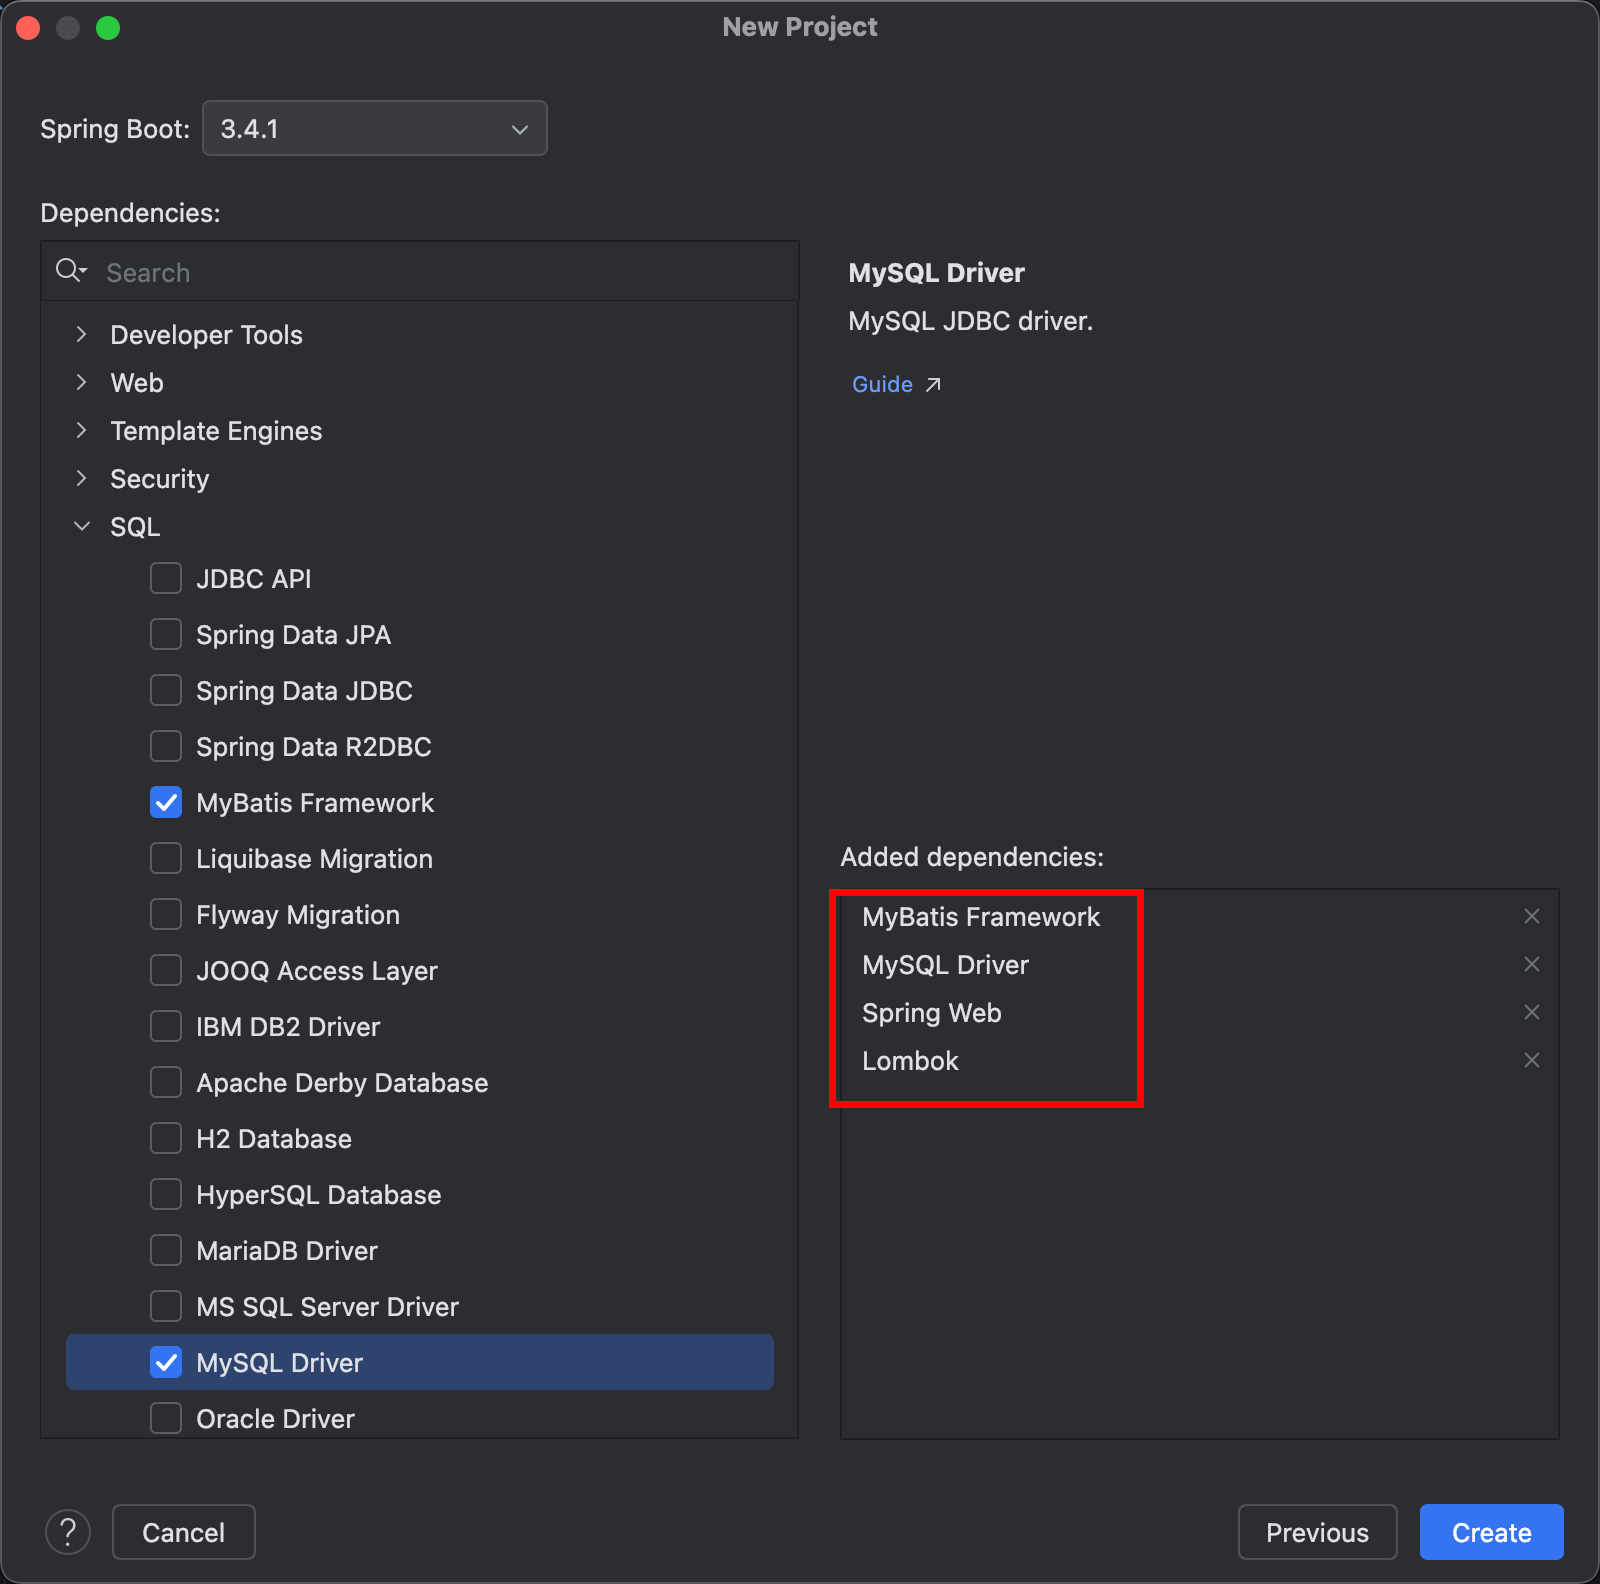1600x1584 pixels.
Task: Go back with the Previous button
Action: pos(1317,1532)
